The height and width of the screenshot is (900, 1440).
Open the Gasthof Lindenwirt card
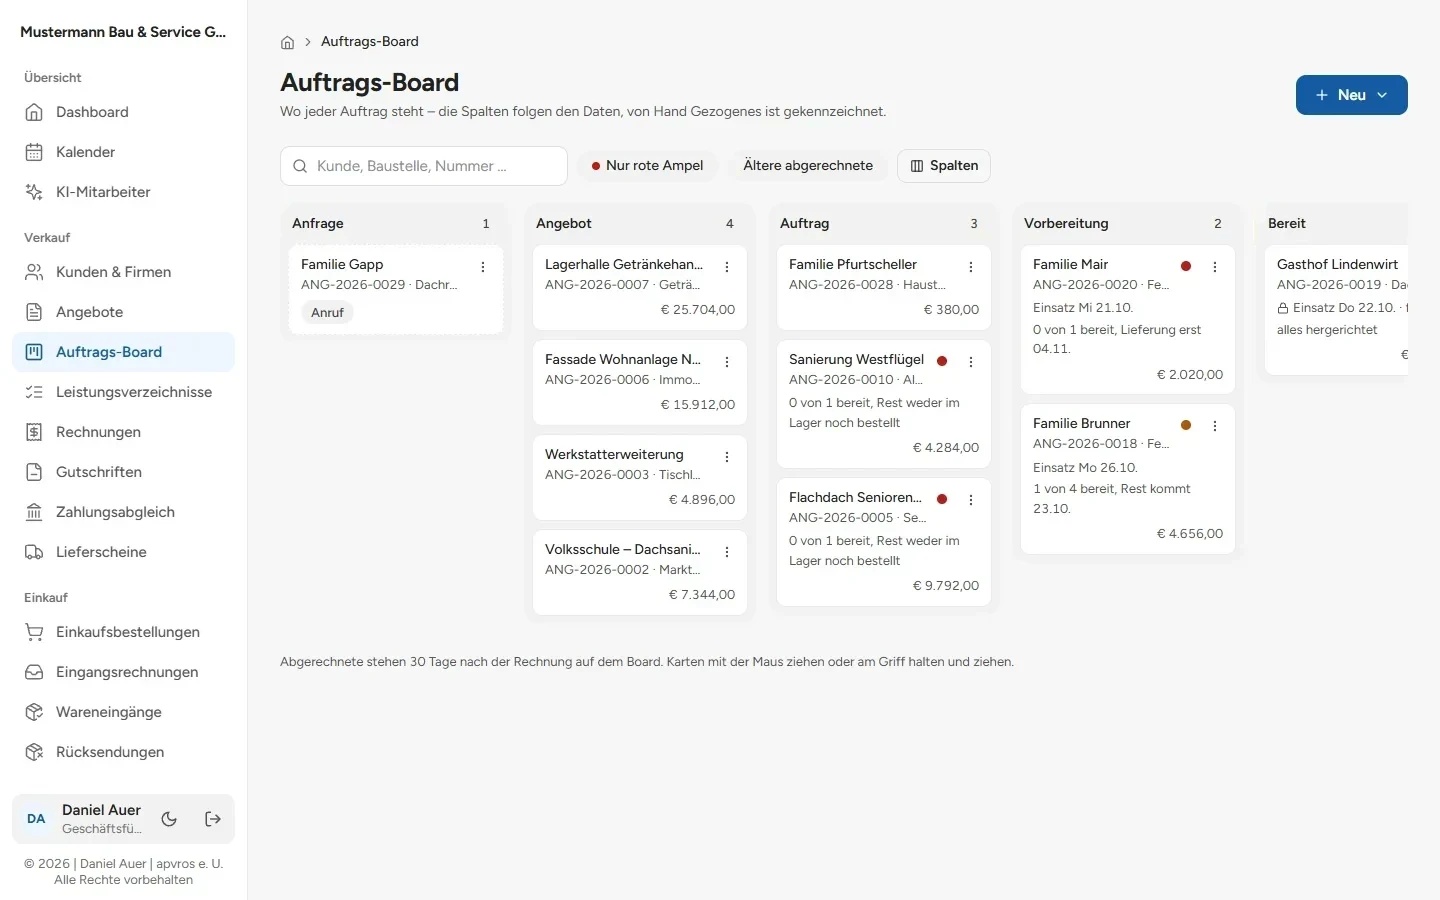coord(1336,310)
